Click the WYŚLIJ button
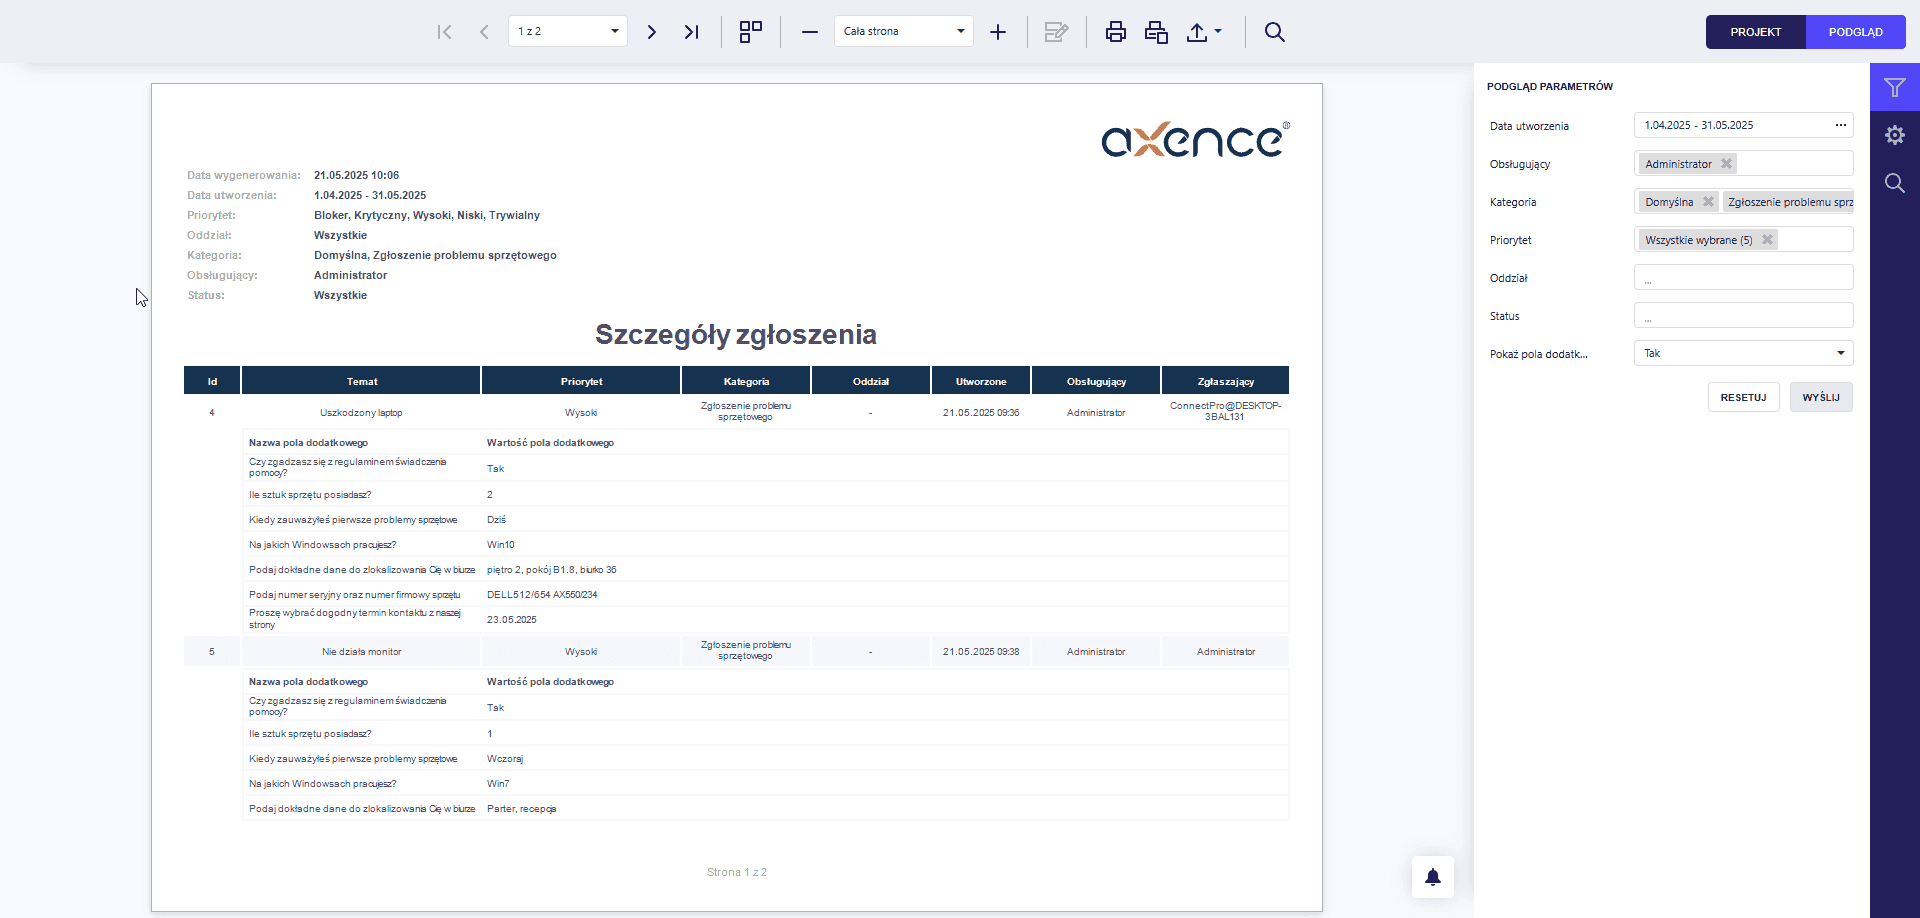Image resolution: width=1920 pixels, height=918 pixels. click(x=1821, y=397)
